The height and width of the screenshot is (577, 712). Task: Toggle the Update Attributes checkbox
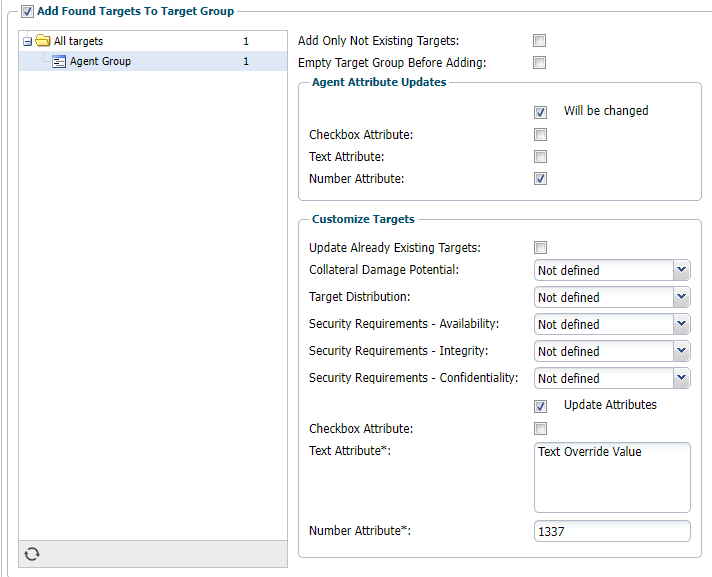click(540, 406)
